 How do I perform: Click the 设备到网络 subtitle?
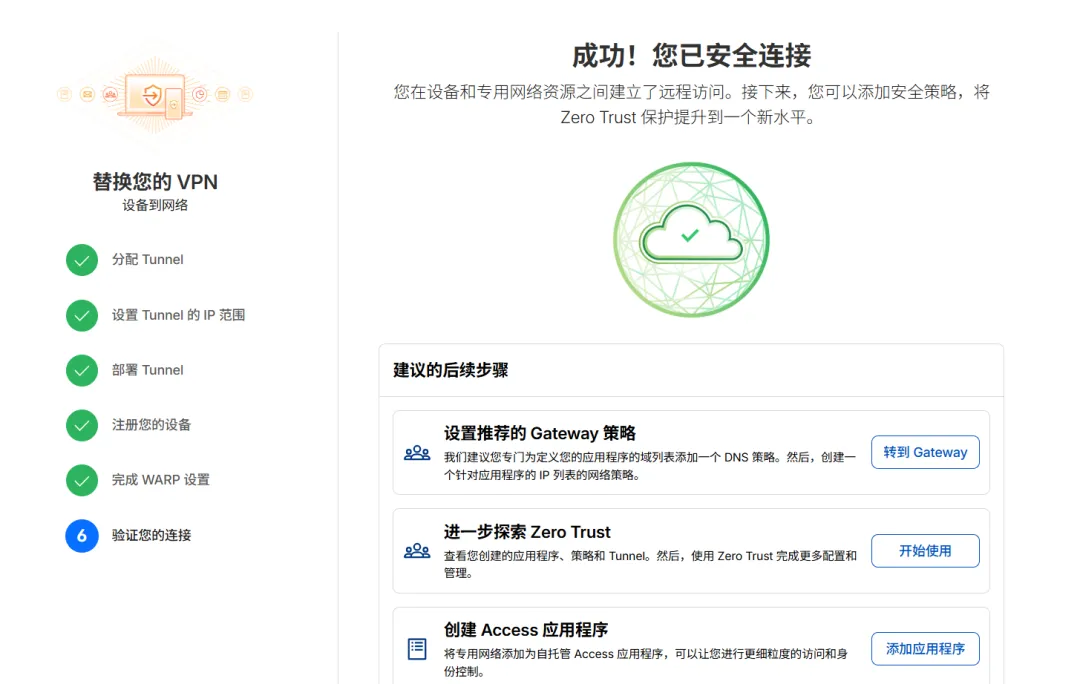(155, 205)
